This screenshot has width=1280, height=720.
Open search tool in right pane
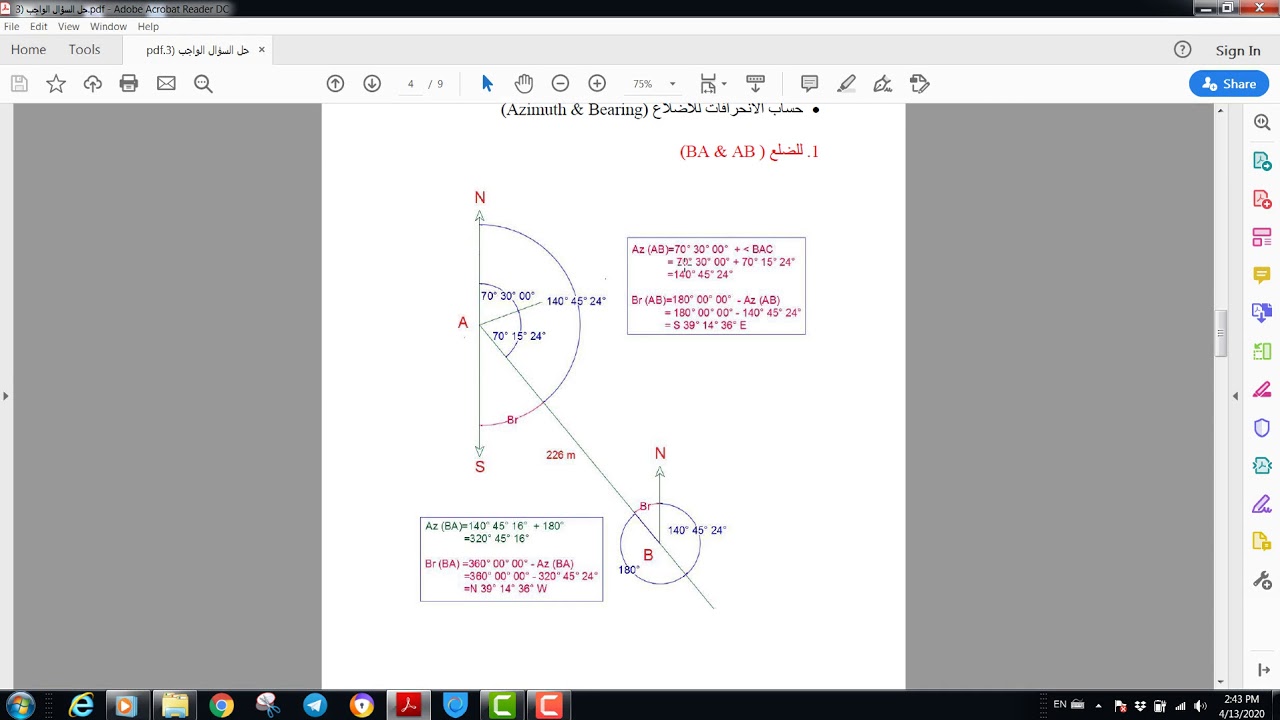[x=1261, y=122]
